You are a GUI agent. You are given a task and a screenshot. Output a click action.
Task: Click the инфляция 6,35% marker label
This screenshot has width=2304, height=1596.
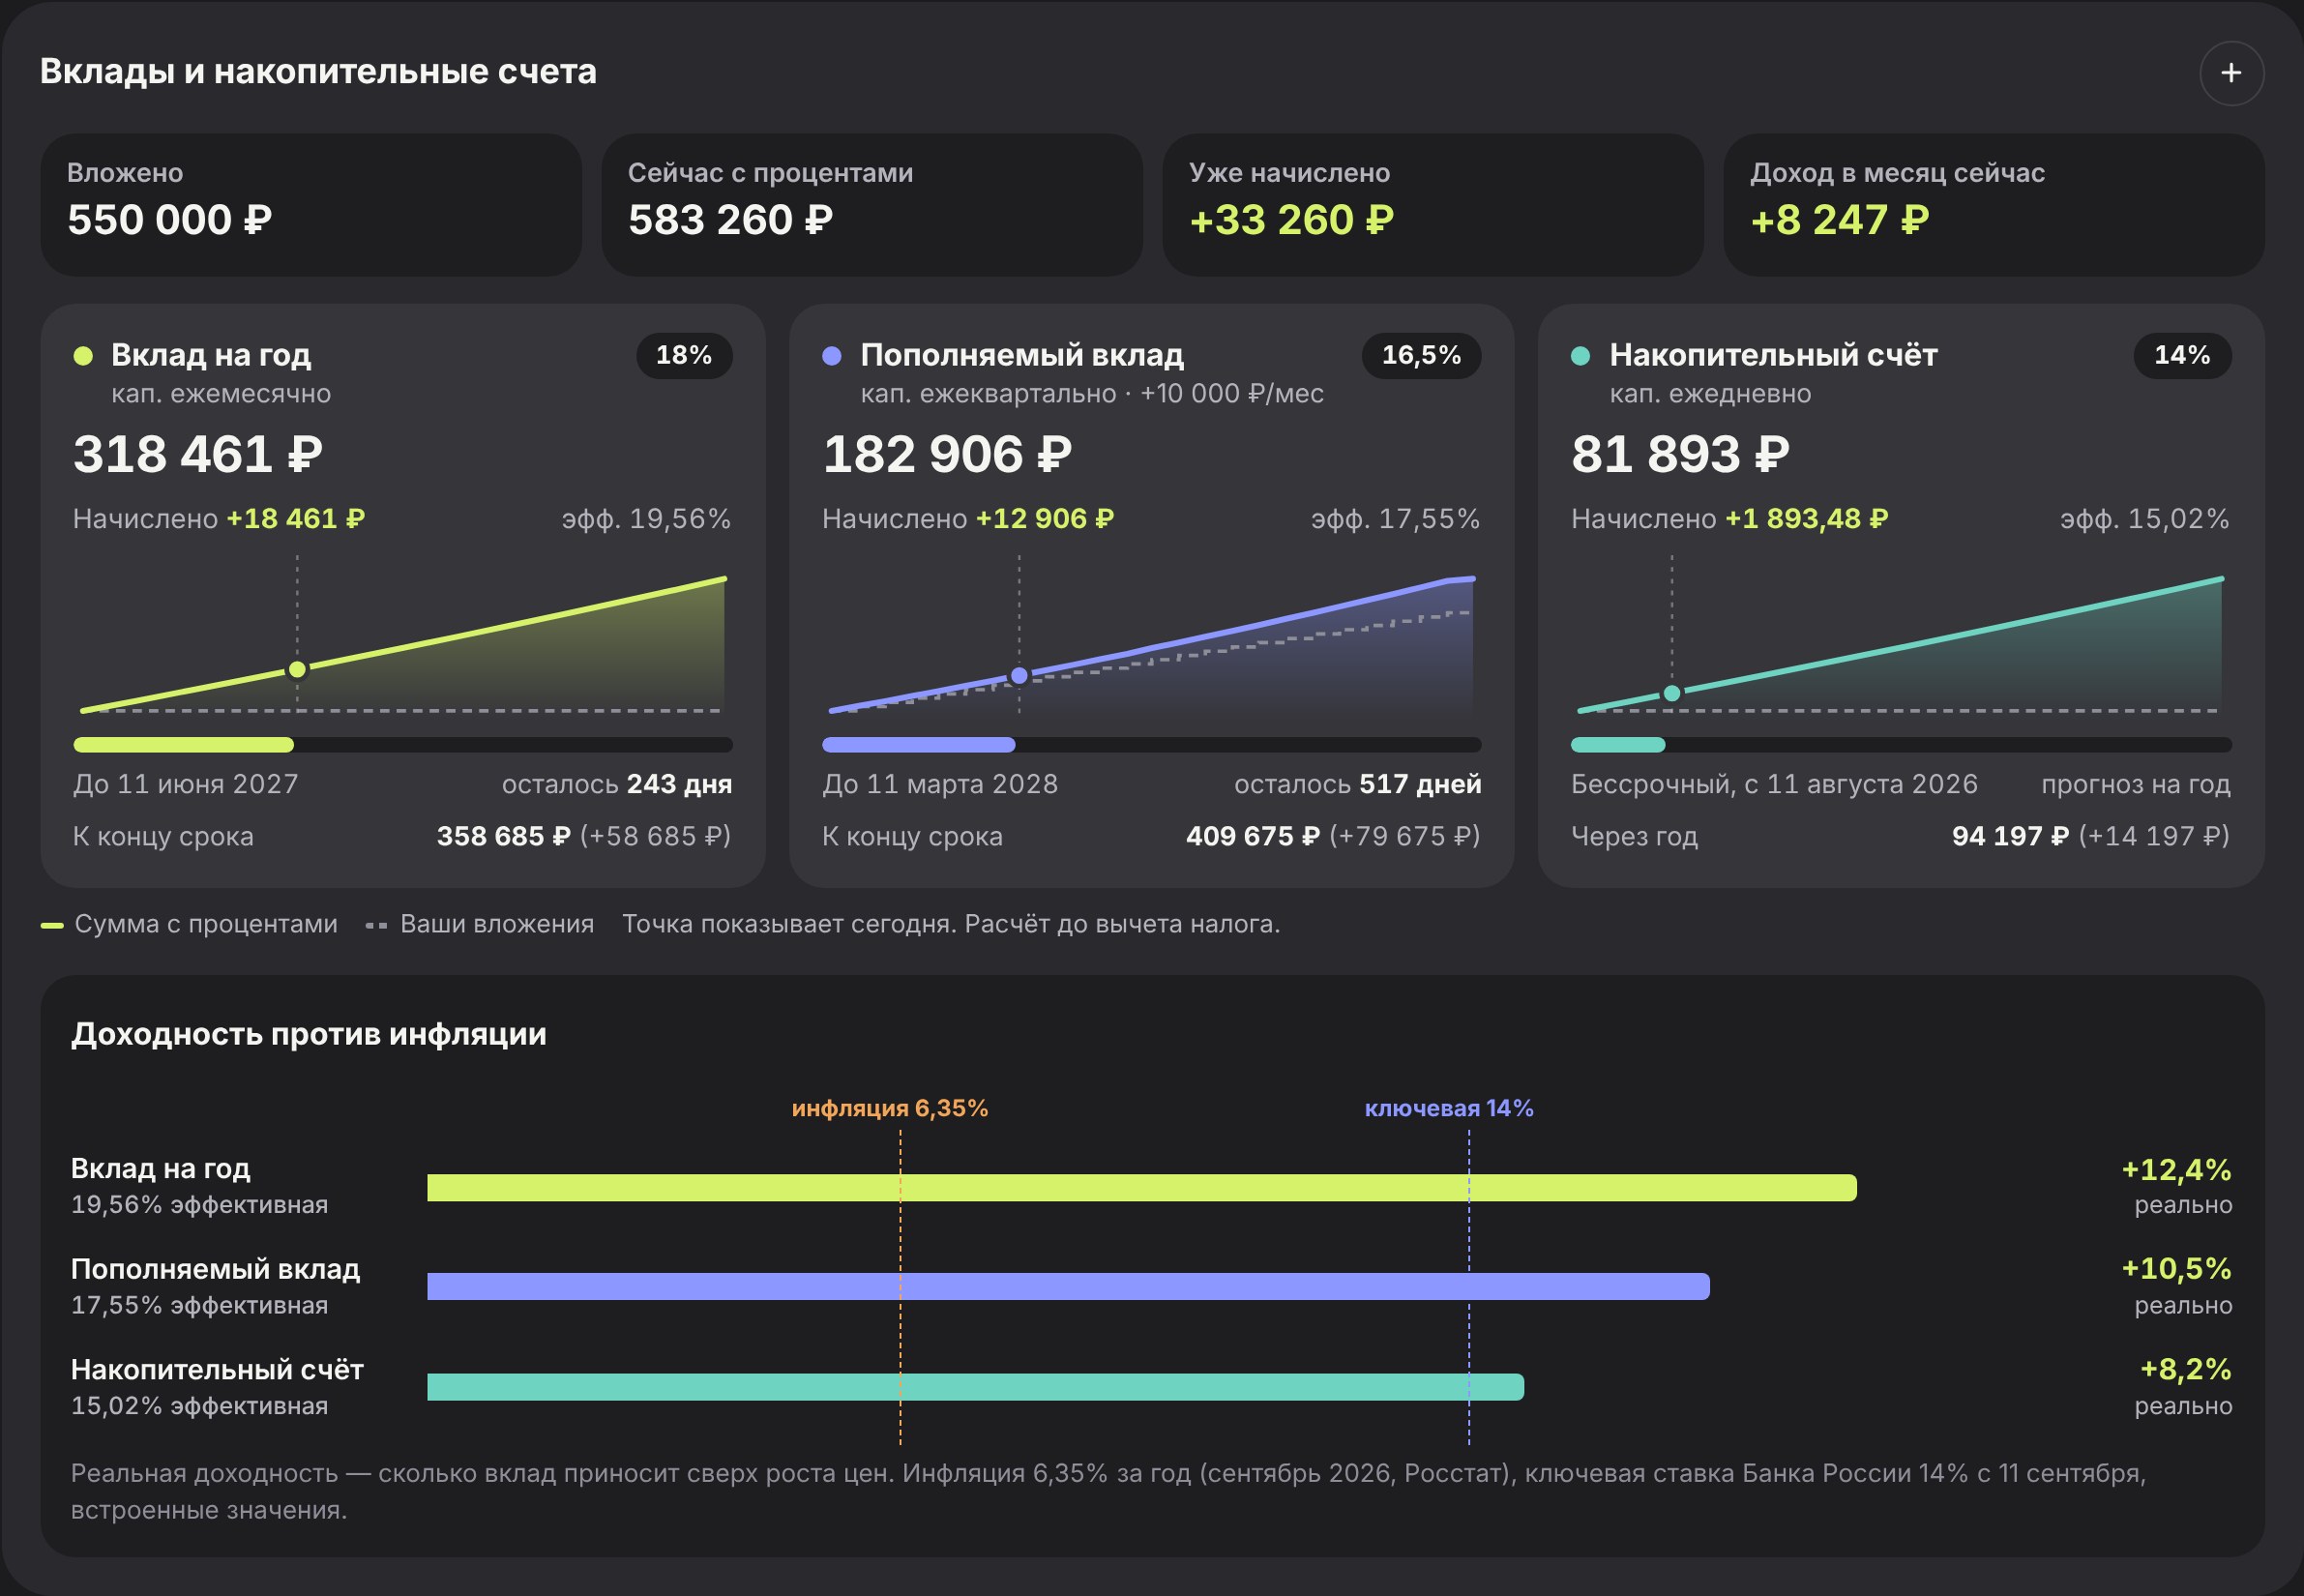tap(890, 1108)
